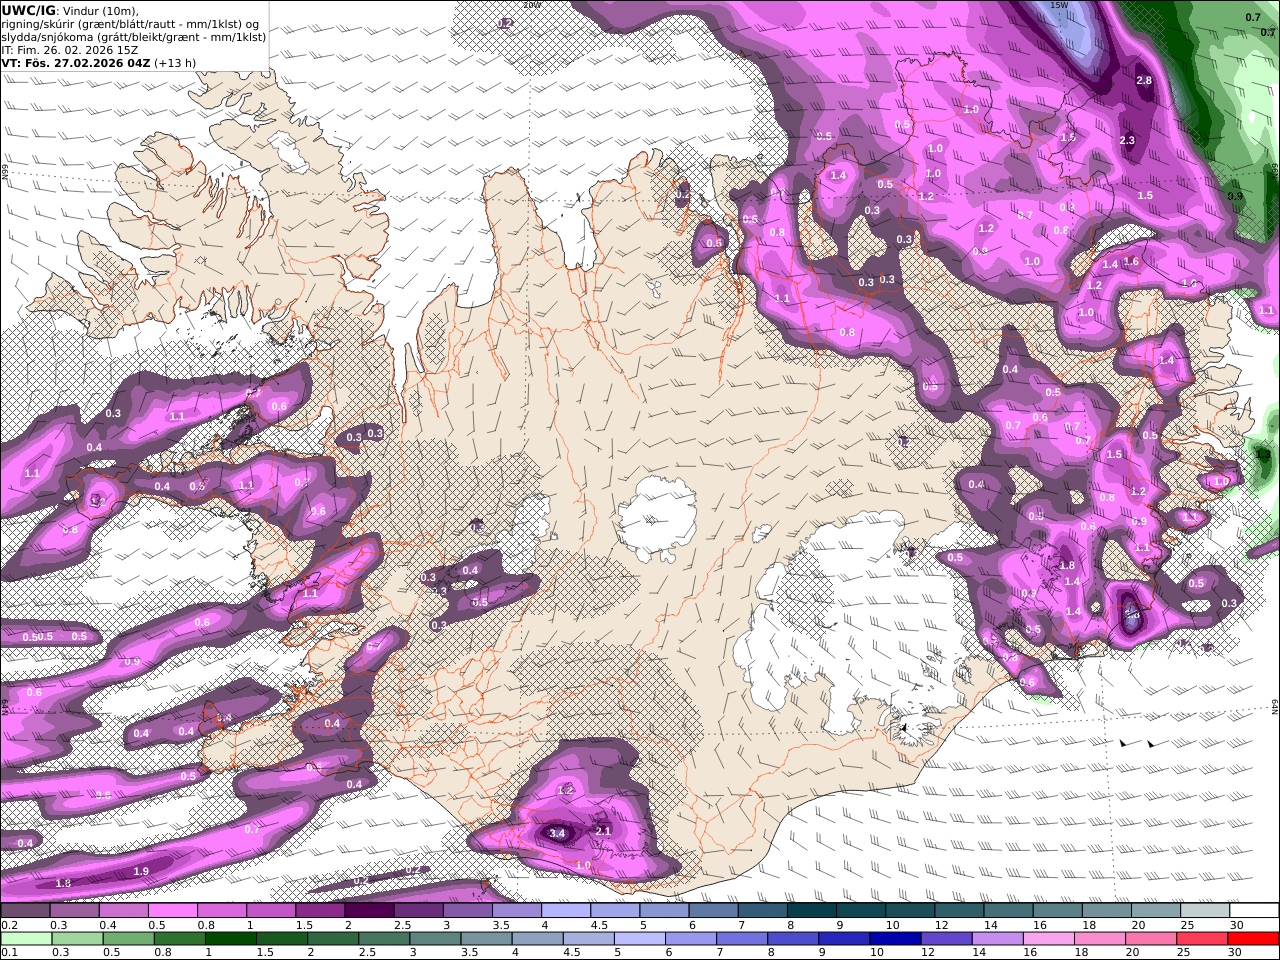Screen dimensions: 1280x960
Task: Click the '30' label on the upper legend row
Action: pyautogui.click(x=1237, y=926)
